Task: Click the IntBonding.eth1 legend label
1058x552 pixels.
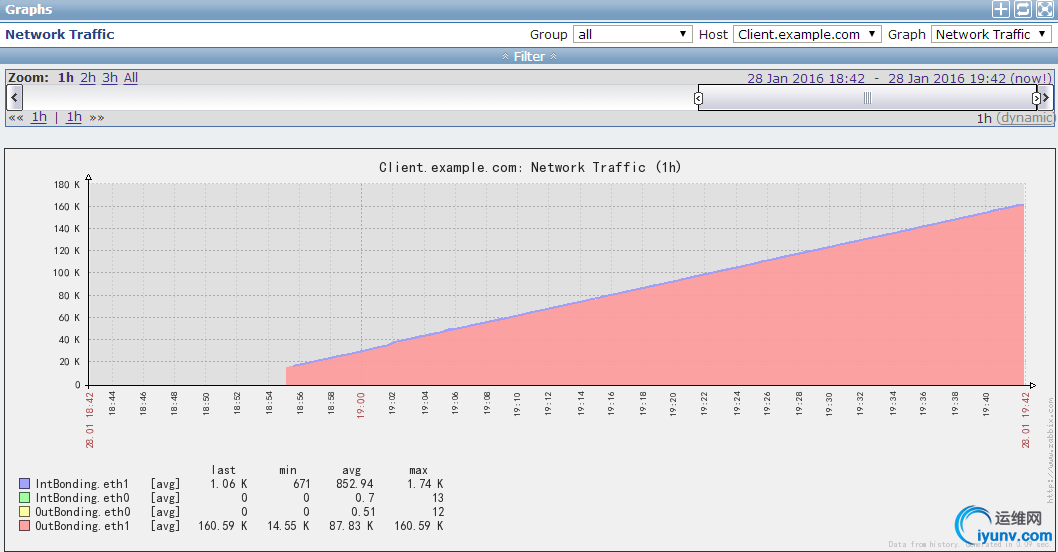Action: pyautogui.click(x=82, y=484)
